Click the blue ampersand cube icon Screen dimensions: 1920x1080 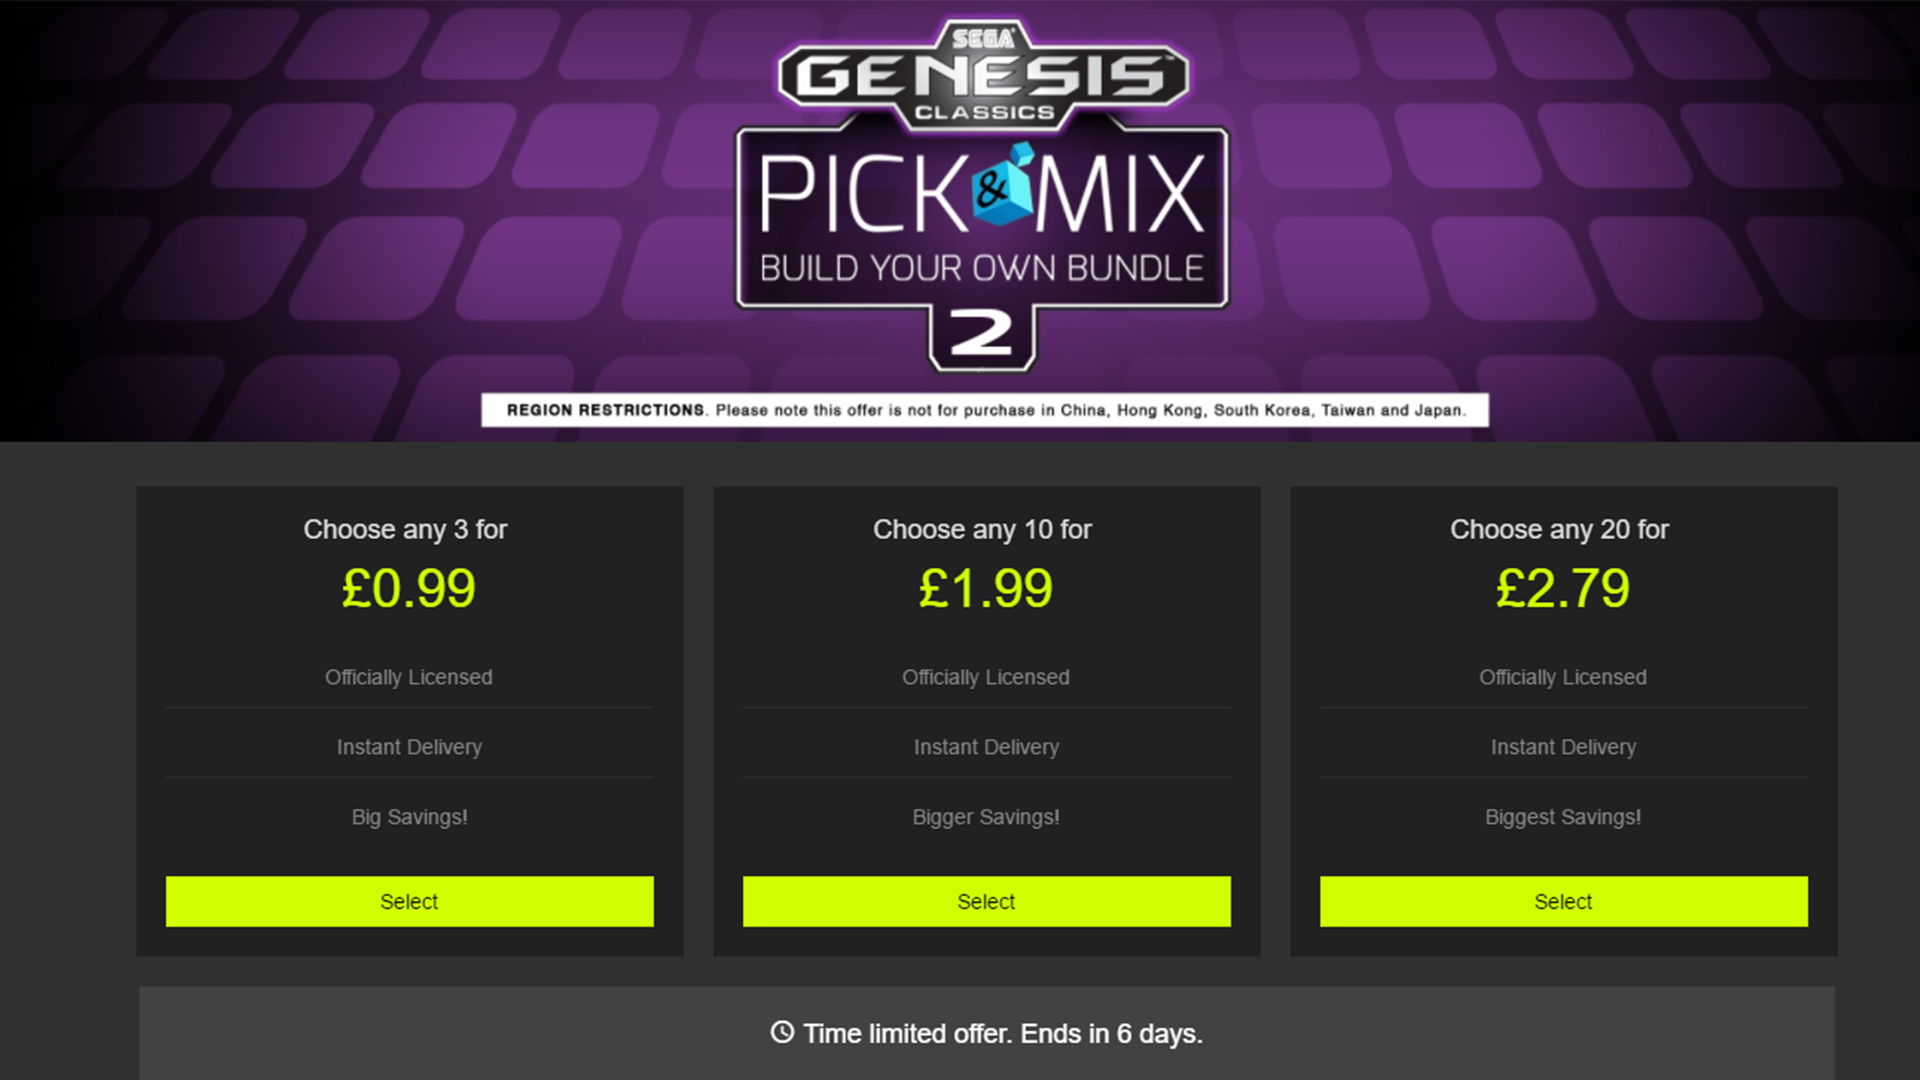click(x=1002, y=186)
